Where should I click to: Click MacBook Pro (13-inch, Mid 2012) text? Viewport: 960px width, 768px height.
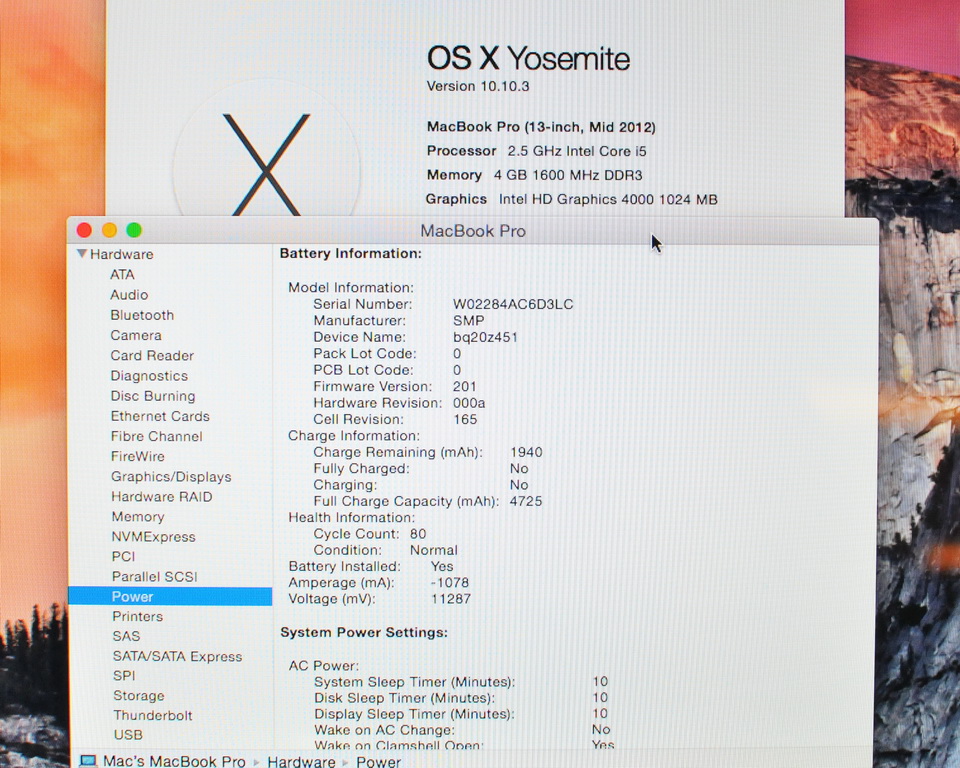click(541, 127)
